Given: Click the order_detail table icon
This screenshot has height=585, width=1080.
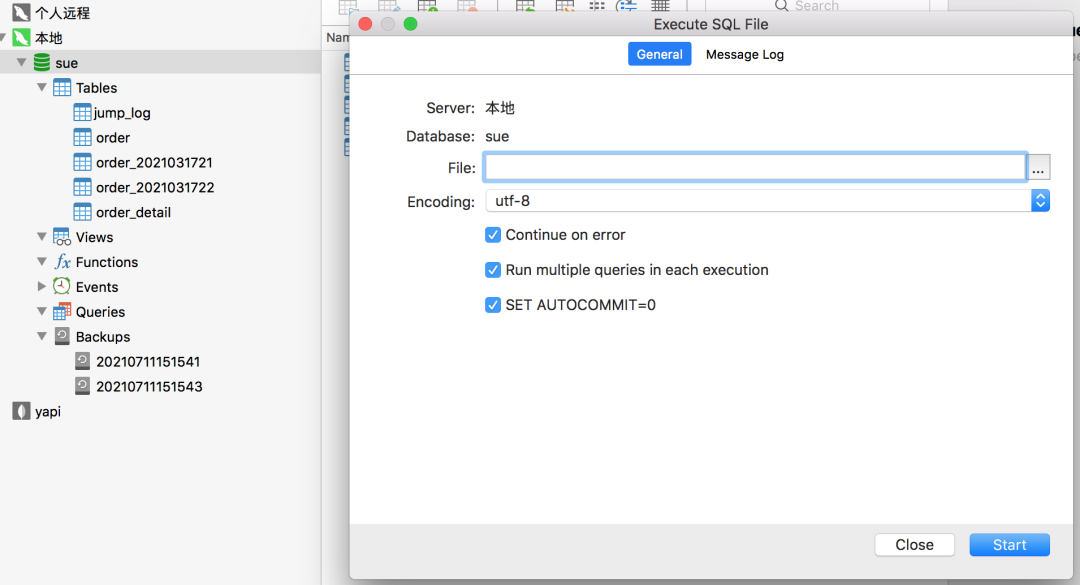Looking at the screenshot, I should click(82, 212).
